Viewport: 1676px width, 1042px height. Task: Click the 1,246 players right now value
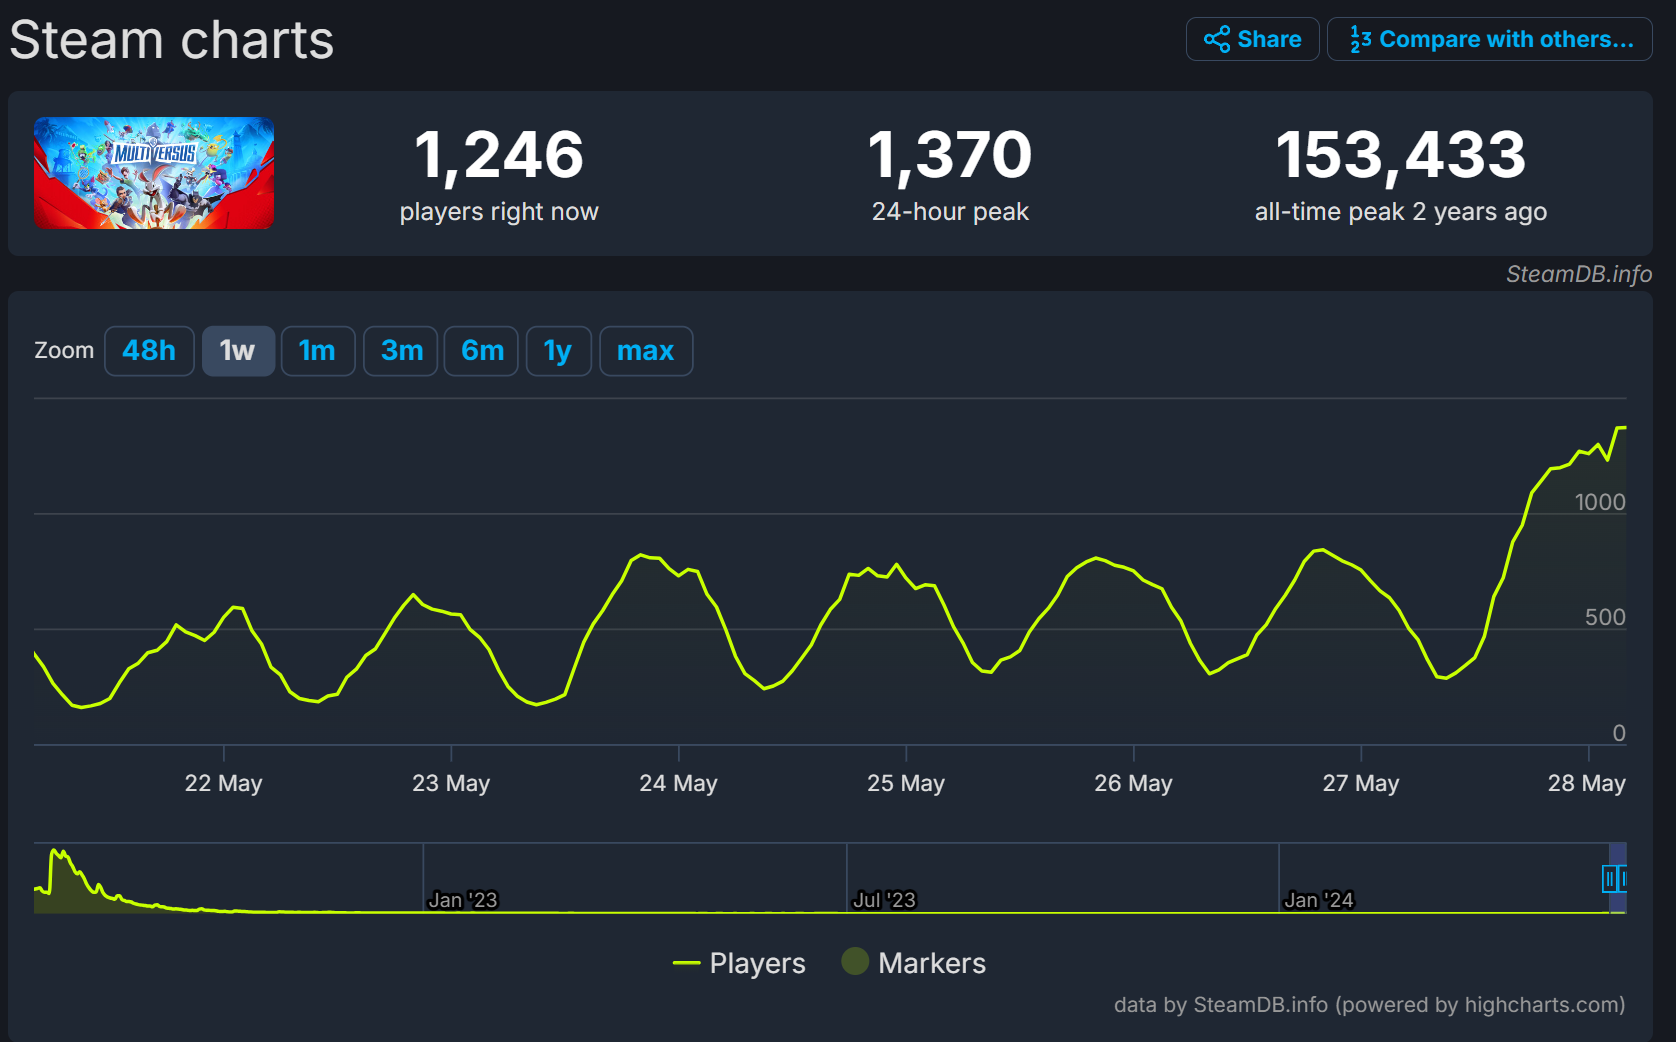coord(499,155)
